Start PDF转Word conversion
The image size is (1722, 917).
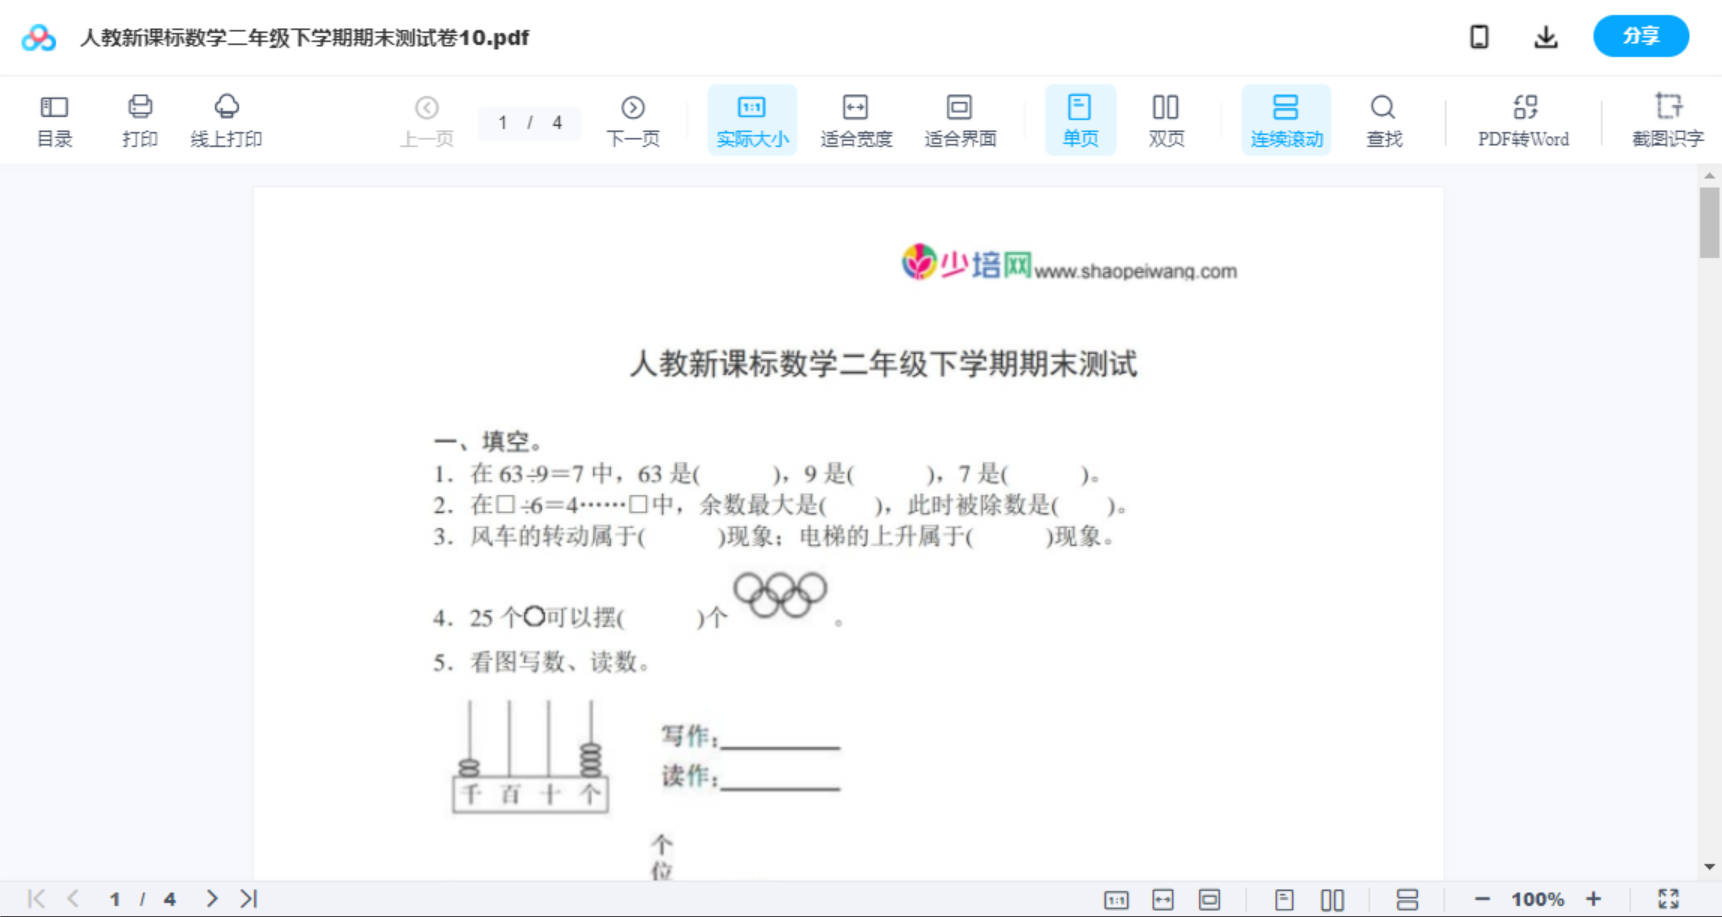coord(1522,119)
